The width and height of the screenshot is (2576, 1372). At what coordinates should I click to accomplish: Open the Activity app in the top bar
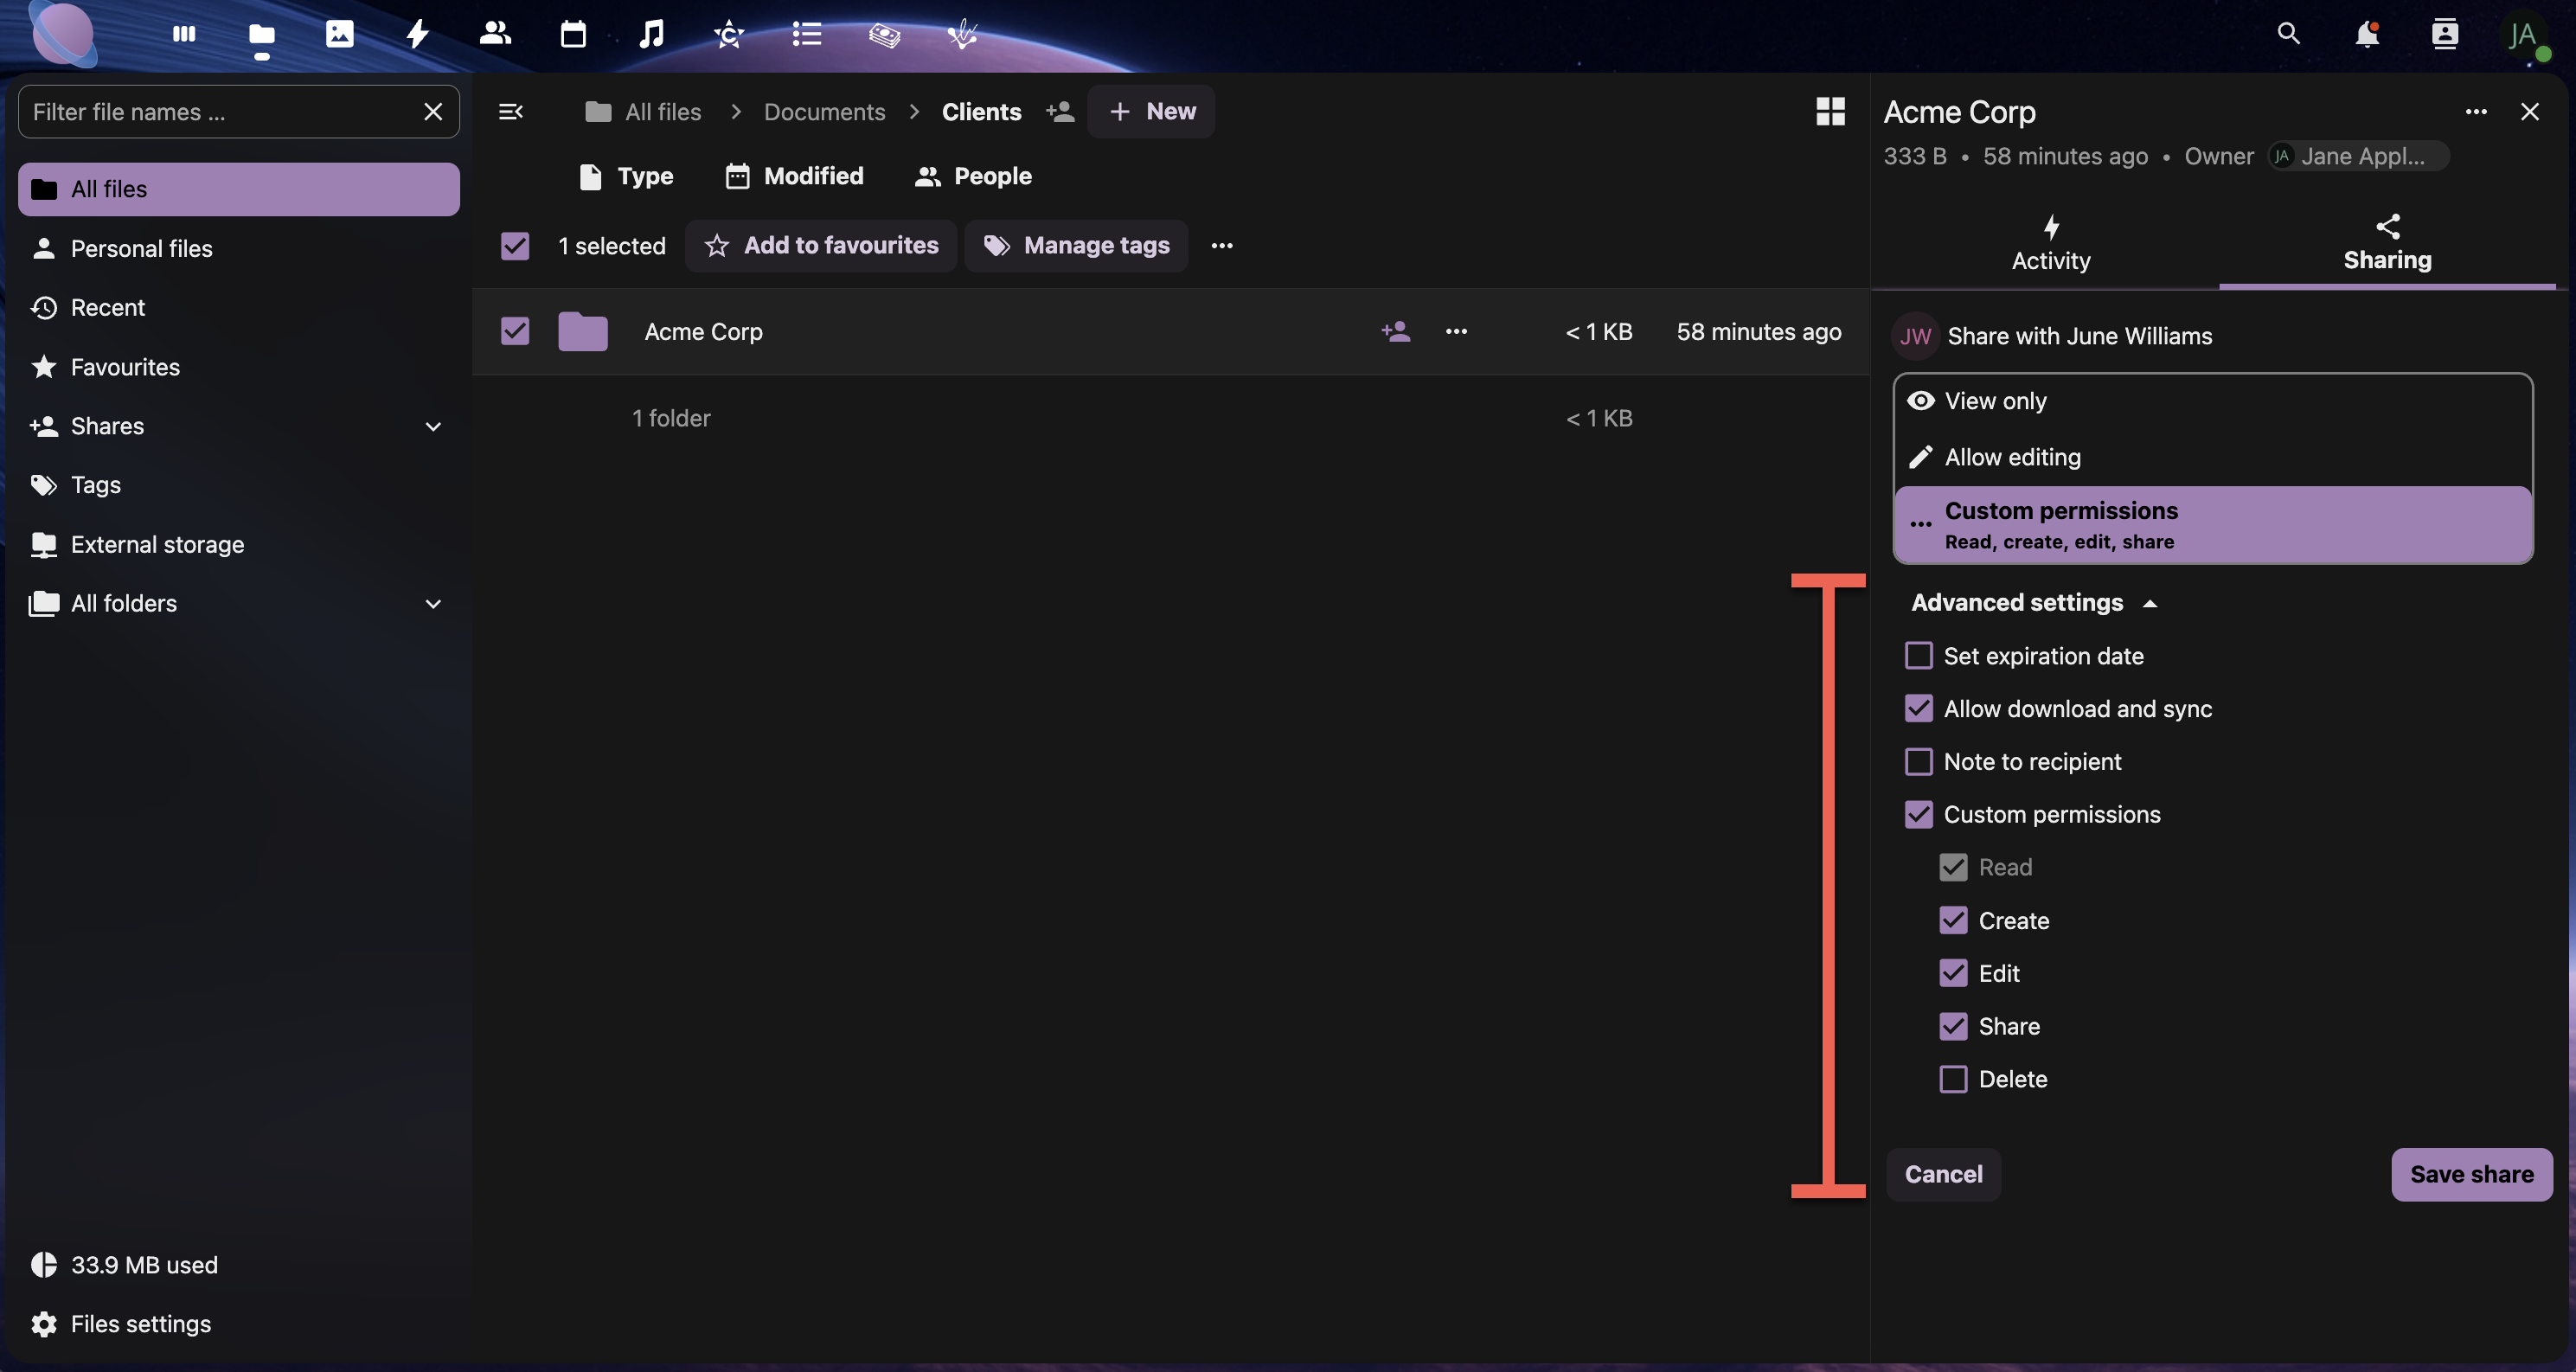click(417, 34)
